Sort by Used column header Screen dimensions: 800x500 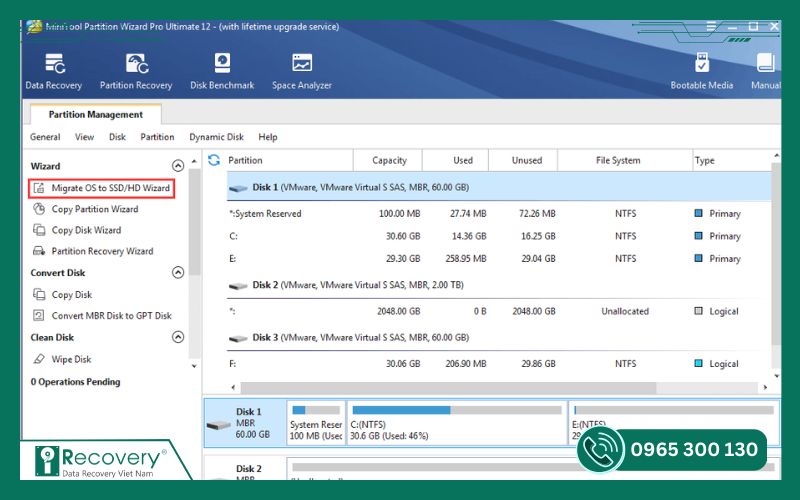point(463,160)
